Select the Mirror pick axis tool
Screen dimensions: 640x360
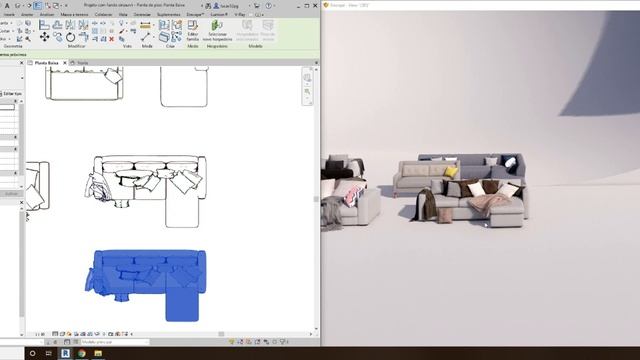(70, 25)
